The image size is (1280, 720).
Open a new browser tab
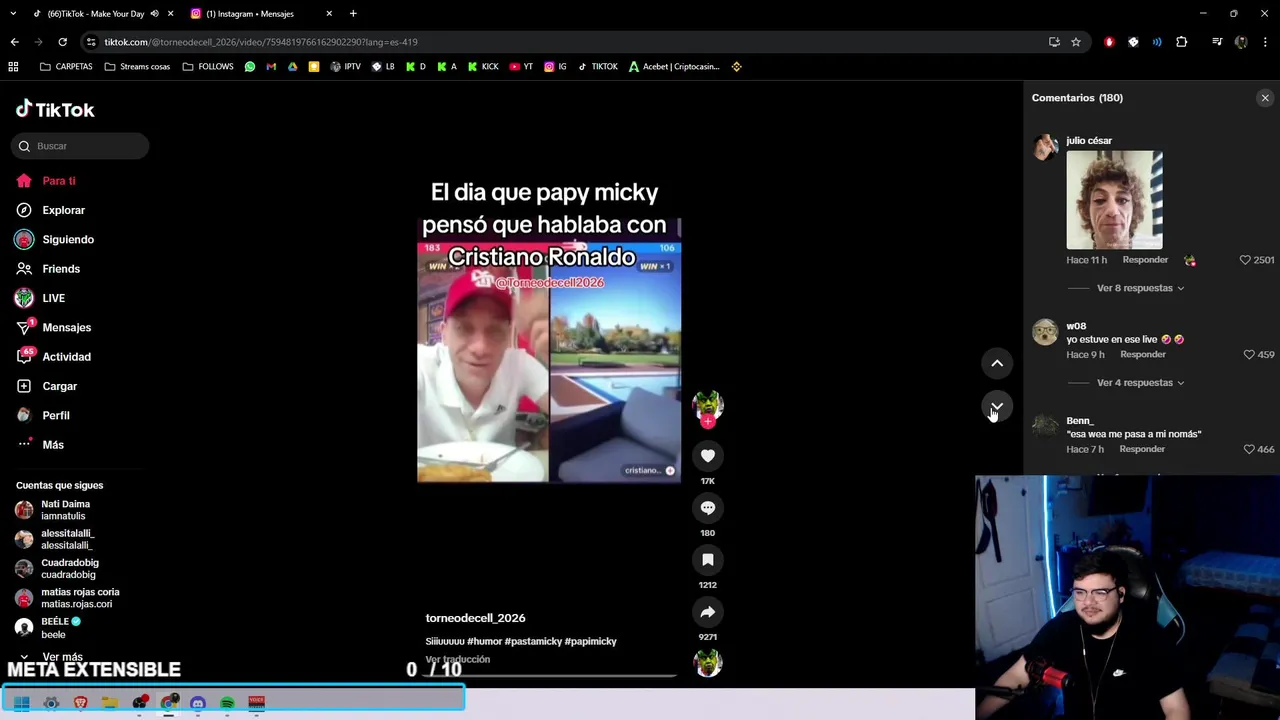coord(353,14)
